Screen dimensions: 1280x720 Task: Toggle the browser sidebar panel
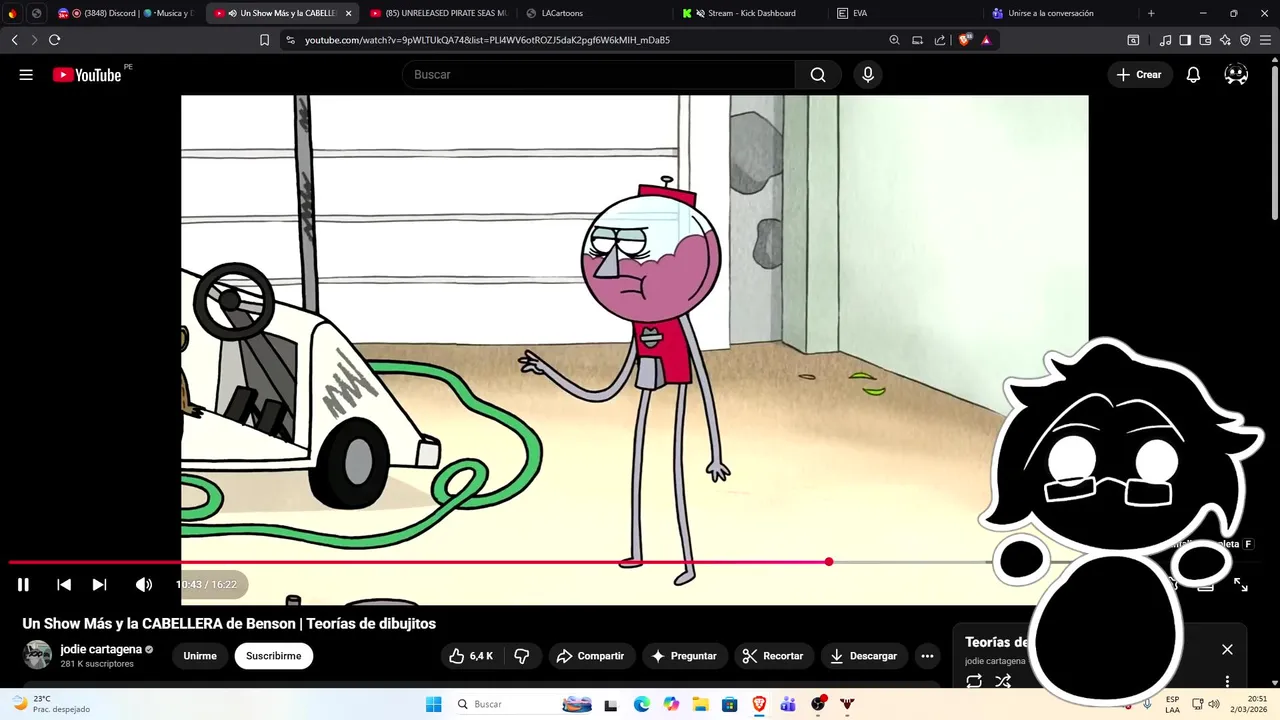pos(1185,40)
